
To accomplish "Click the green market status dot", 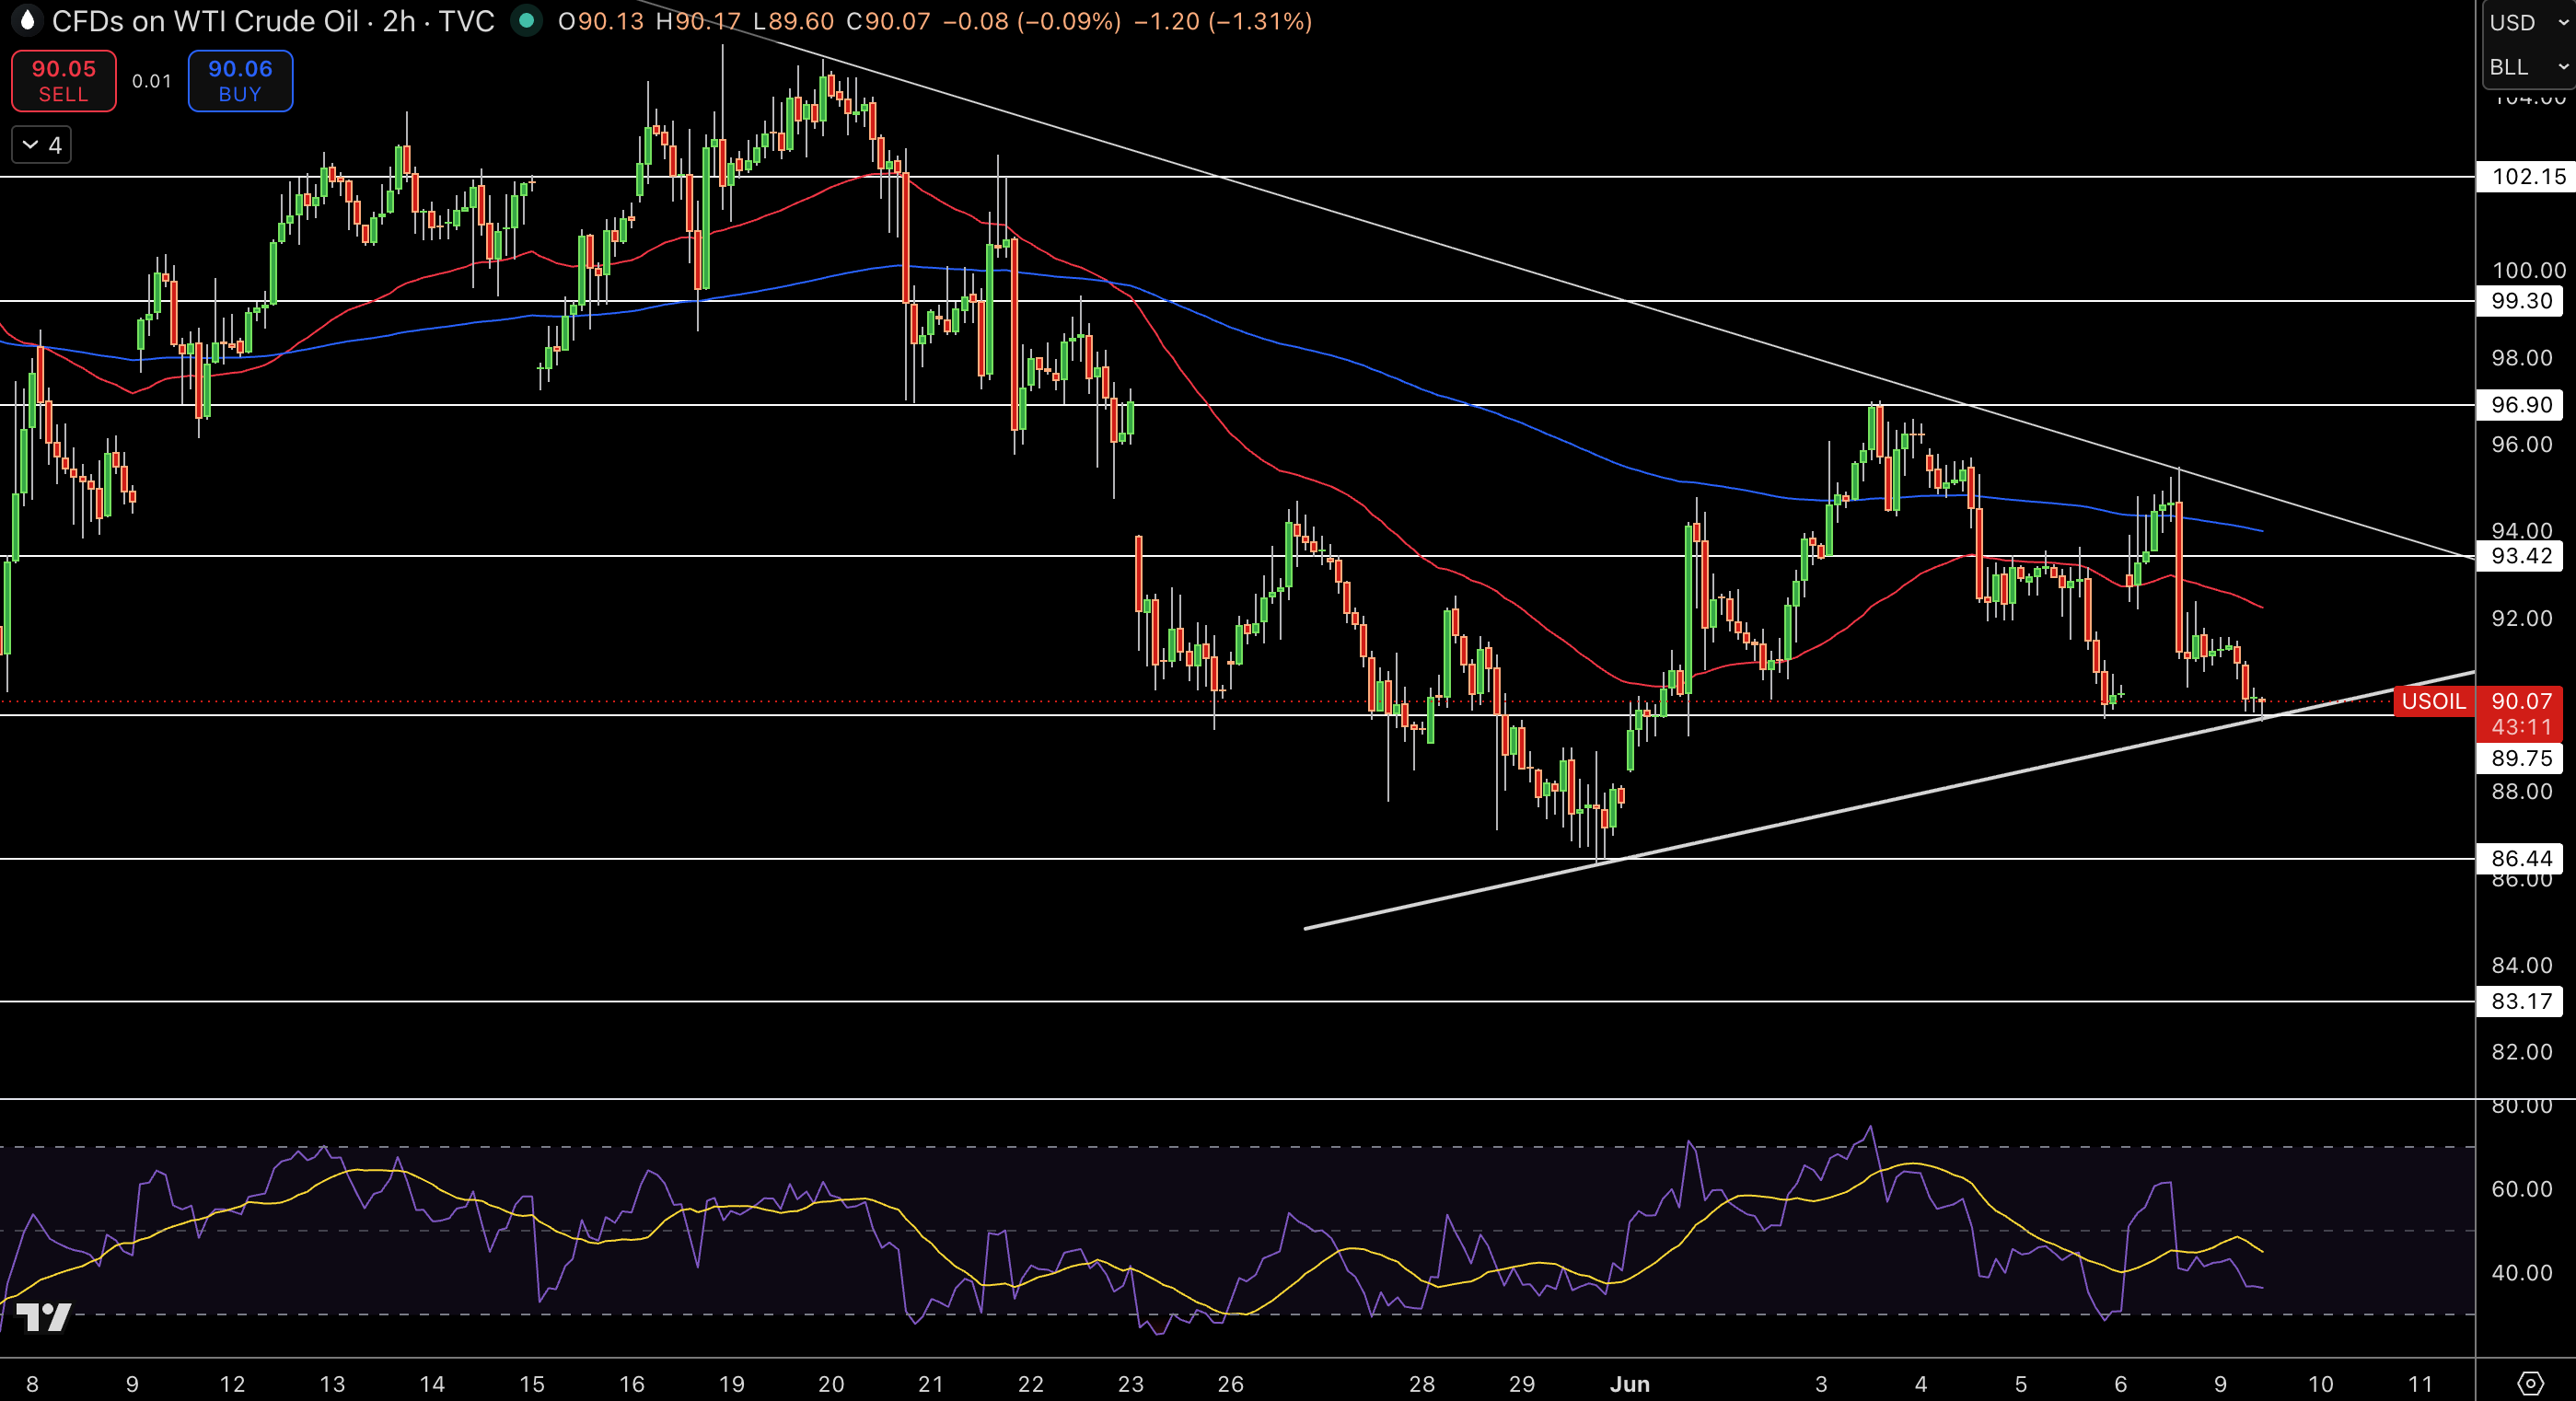I will [526, 20].
